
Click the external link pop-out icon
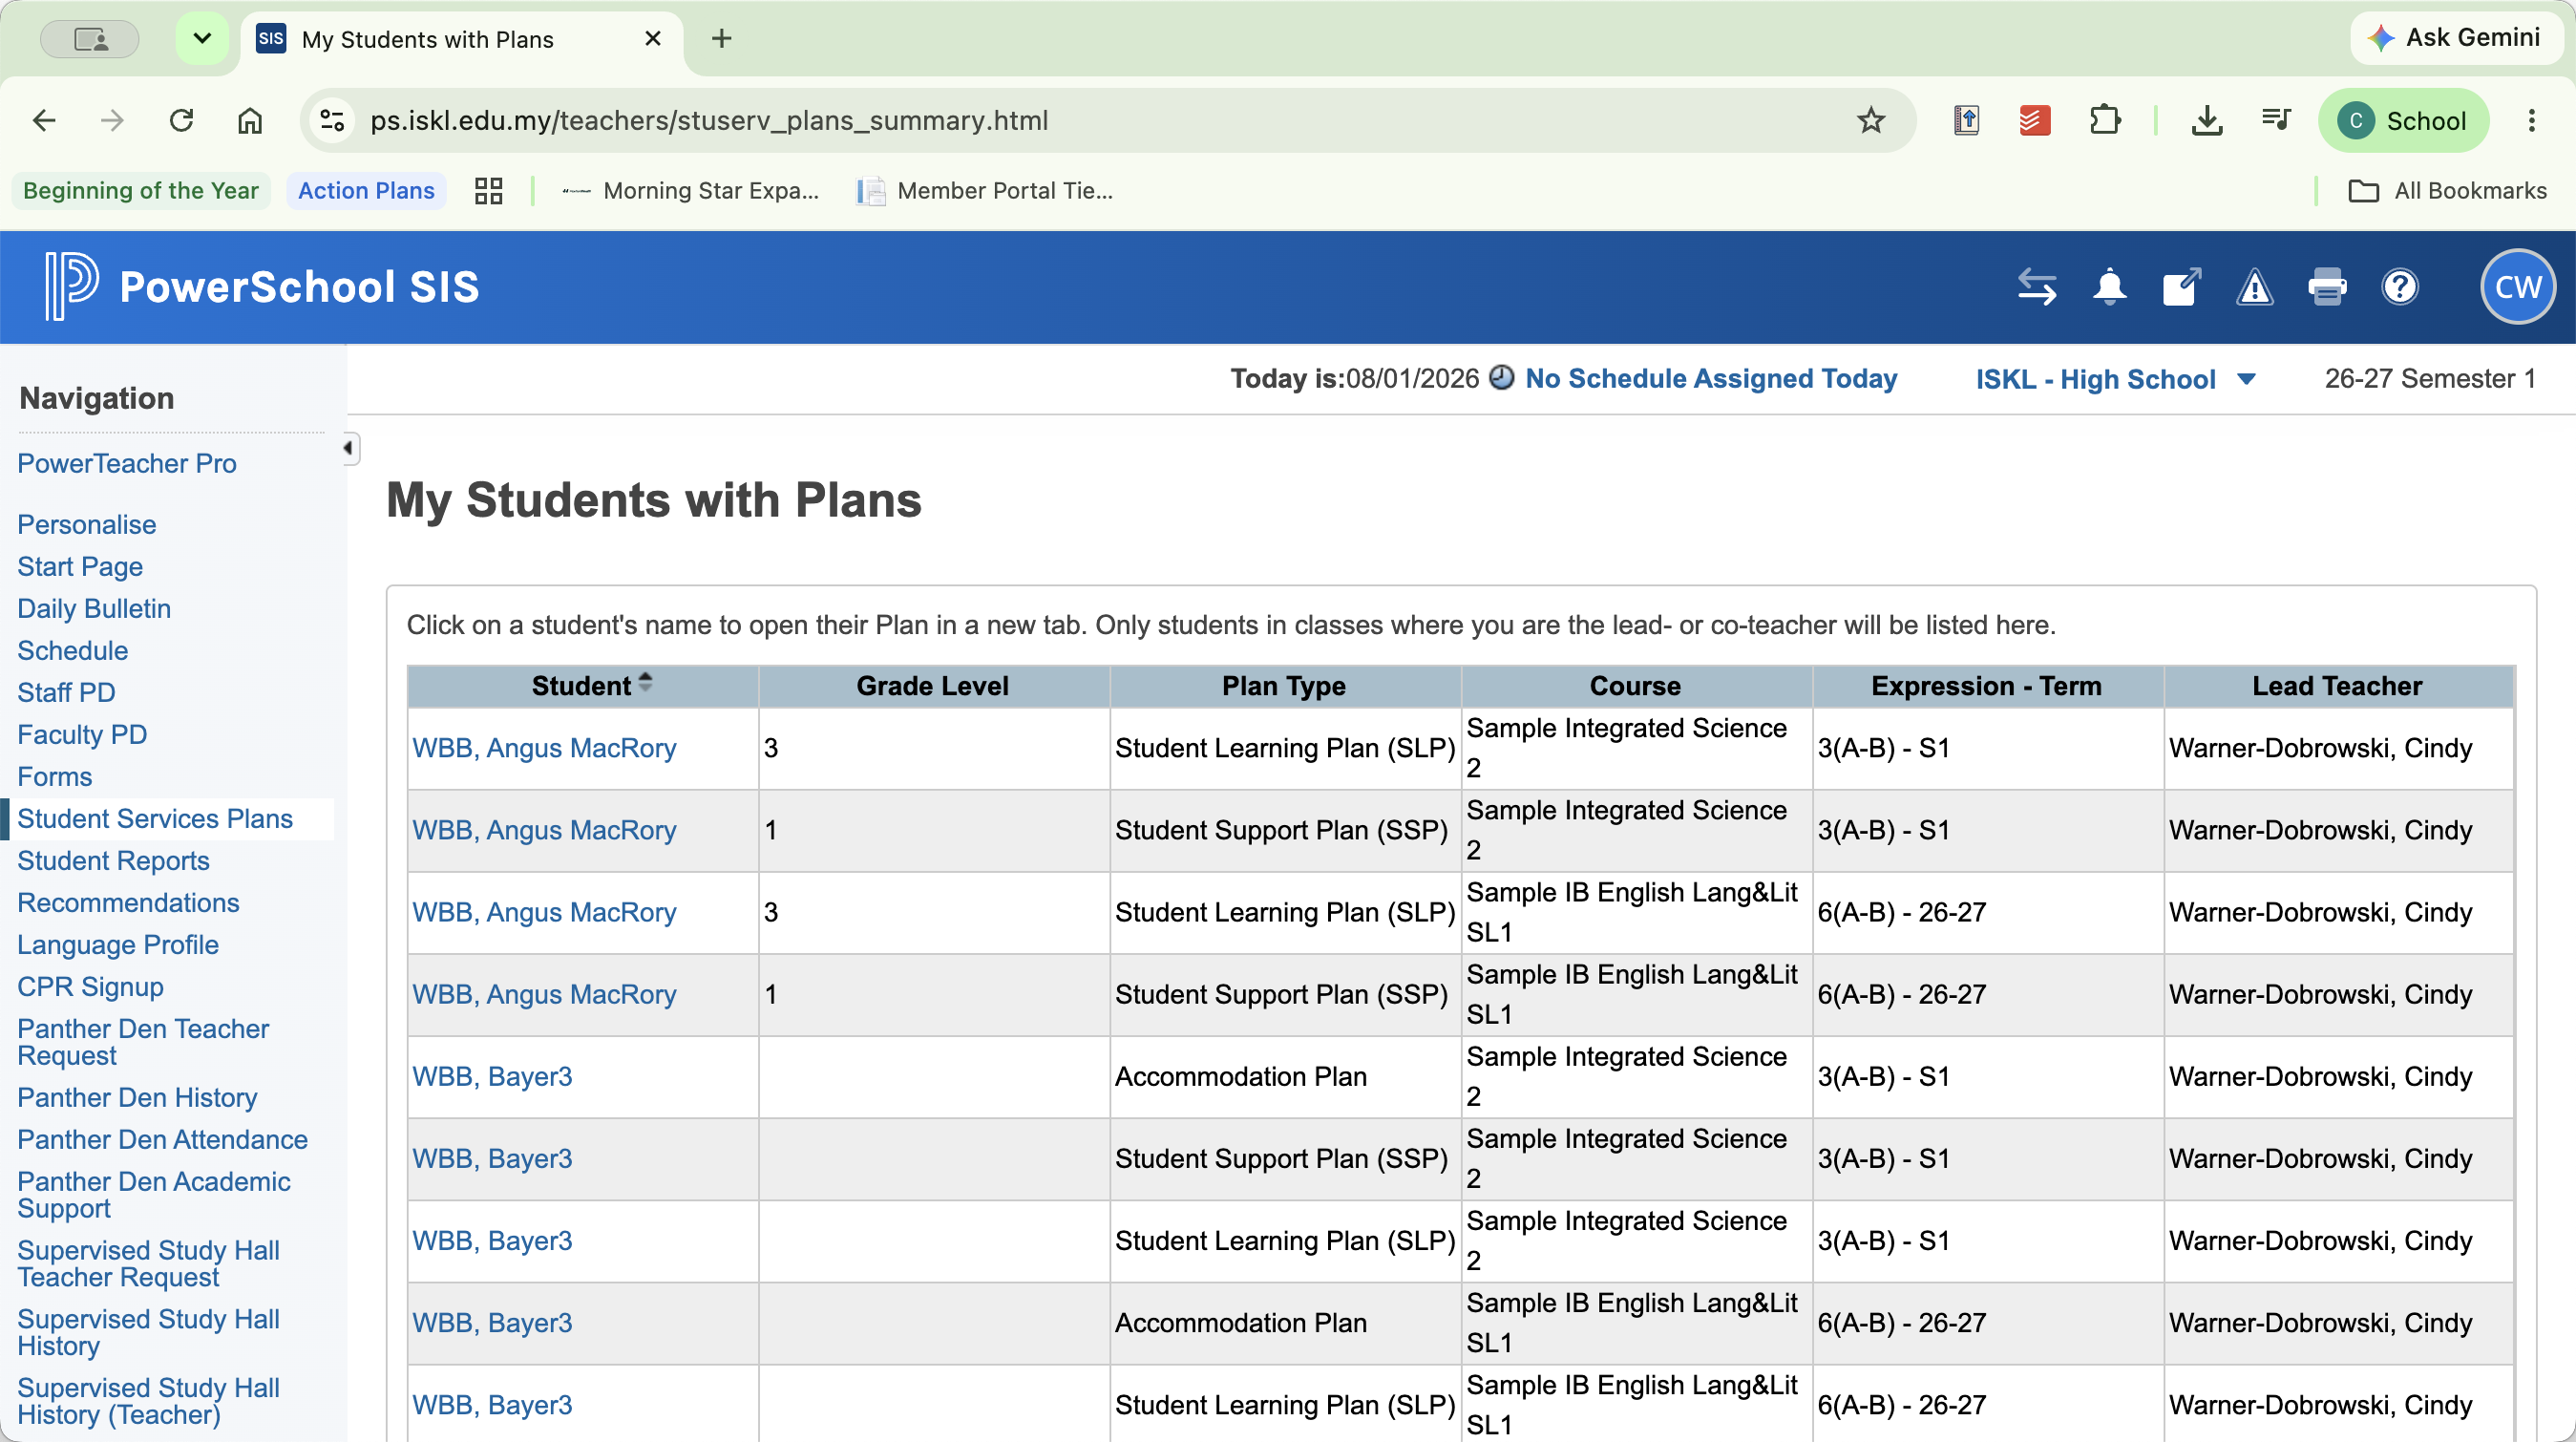coord(2181,287)
